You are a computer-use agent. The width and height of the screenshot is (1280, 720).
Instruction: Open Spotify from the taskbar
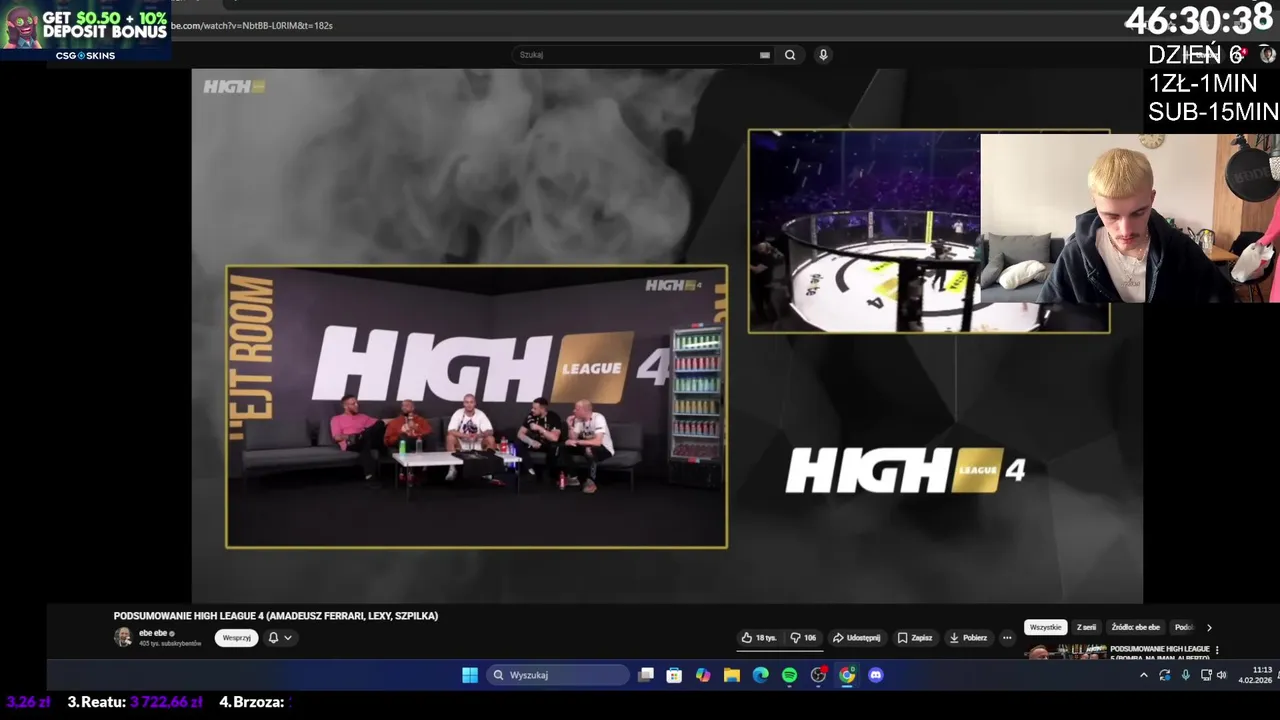coord(789,675)
